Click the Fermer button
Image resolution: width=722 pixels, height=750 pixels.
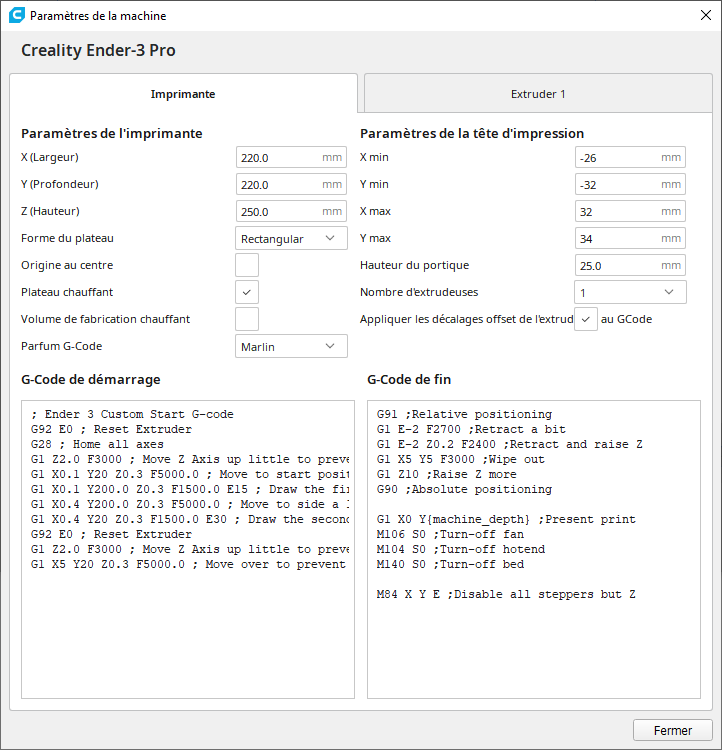tap(673, 730)
